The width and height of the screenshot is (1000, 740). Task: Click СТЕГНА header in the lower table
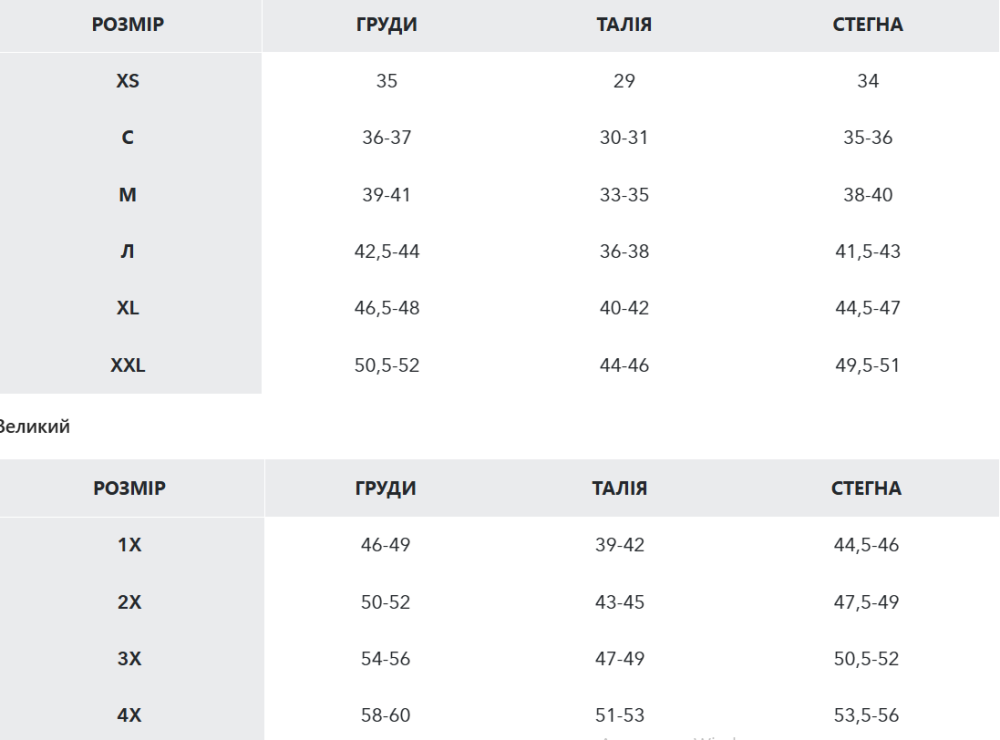(867, 488)
